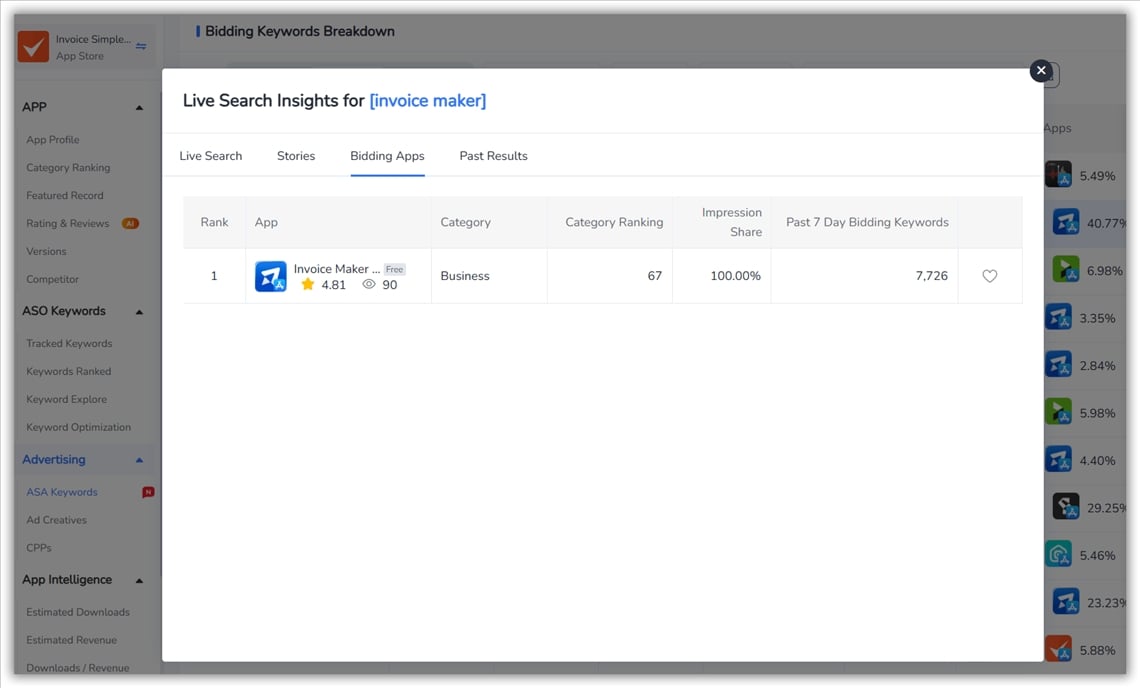
Task: Close the Live Search Insights dialog
Action: pyautogui.click(x=1041, y=71)
